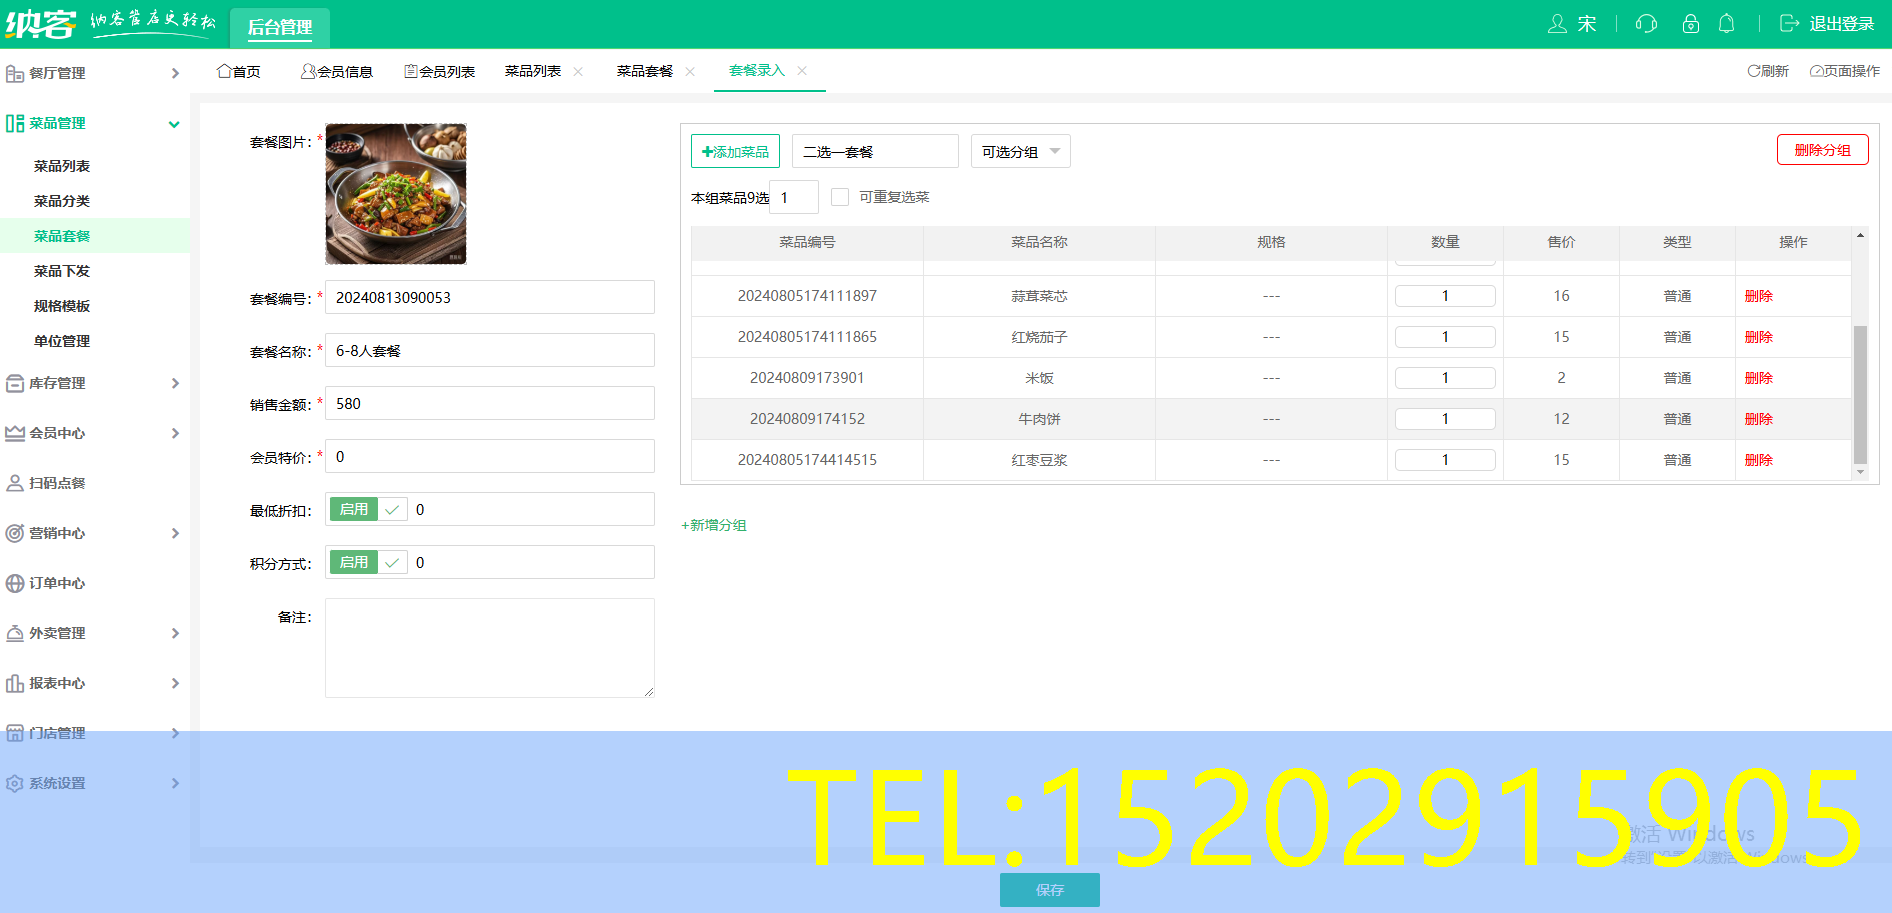This screenshot has height=913, width=1892.
Task: Click the 外卖管理 dish icon
Action: (15, 633)
